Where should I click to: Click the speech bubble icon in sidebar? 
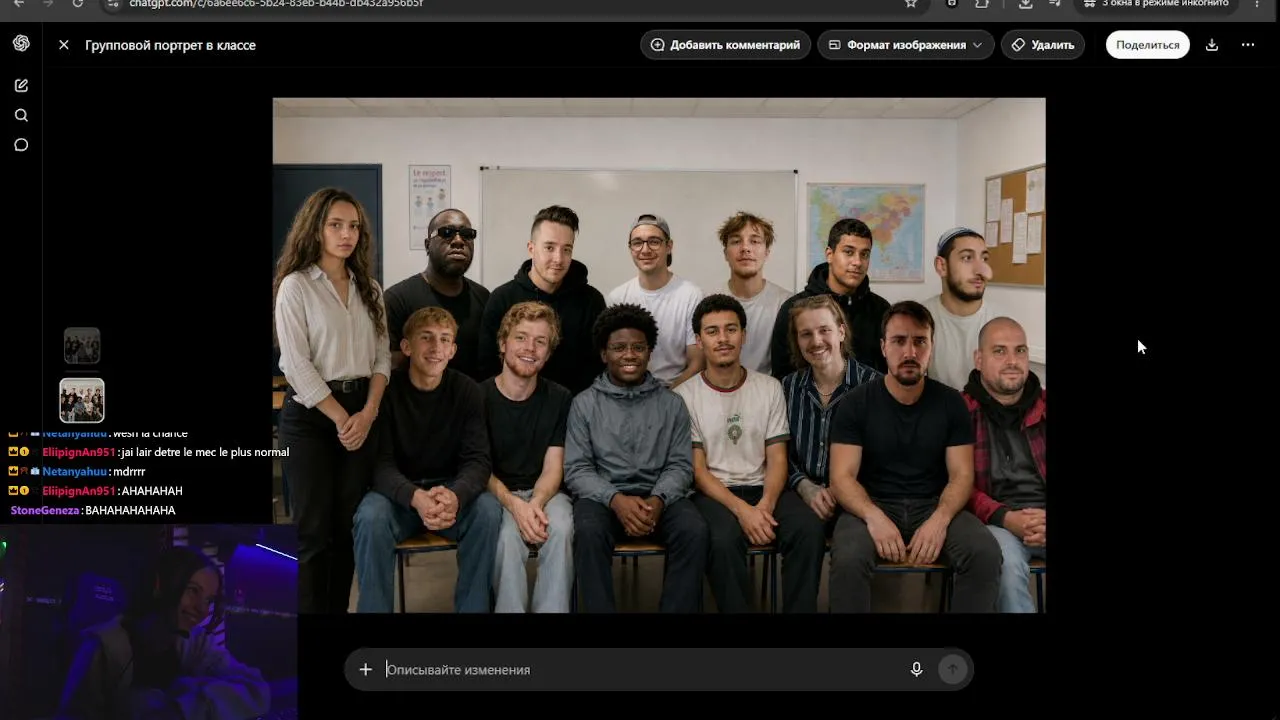pyautogui.click(x=21, y=145)
